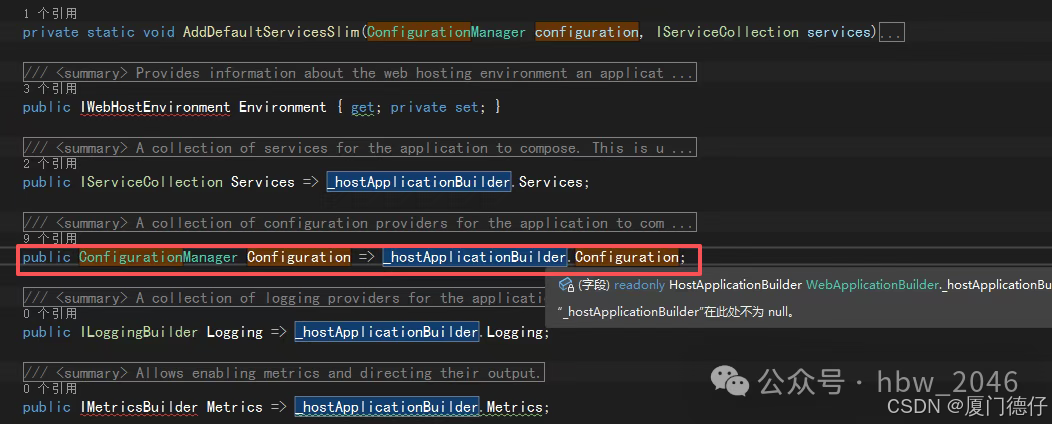Click the ".Configuration" member access after _hostApplicationBuilder
The width and height of the screenshot is (1052, 424).
pyautogui.click(x=626, y=258)
